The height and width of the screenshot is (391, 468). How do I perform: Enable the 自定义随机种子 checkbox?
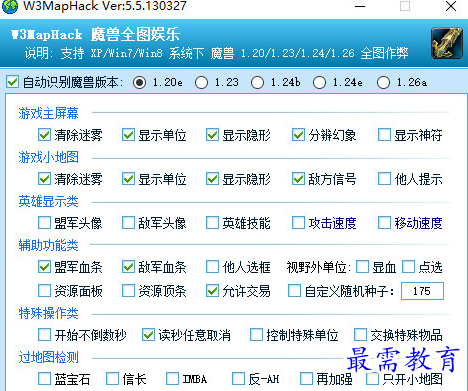click(x=294, y=291)
